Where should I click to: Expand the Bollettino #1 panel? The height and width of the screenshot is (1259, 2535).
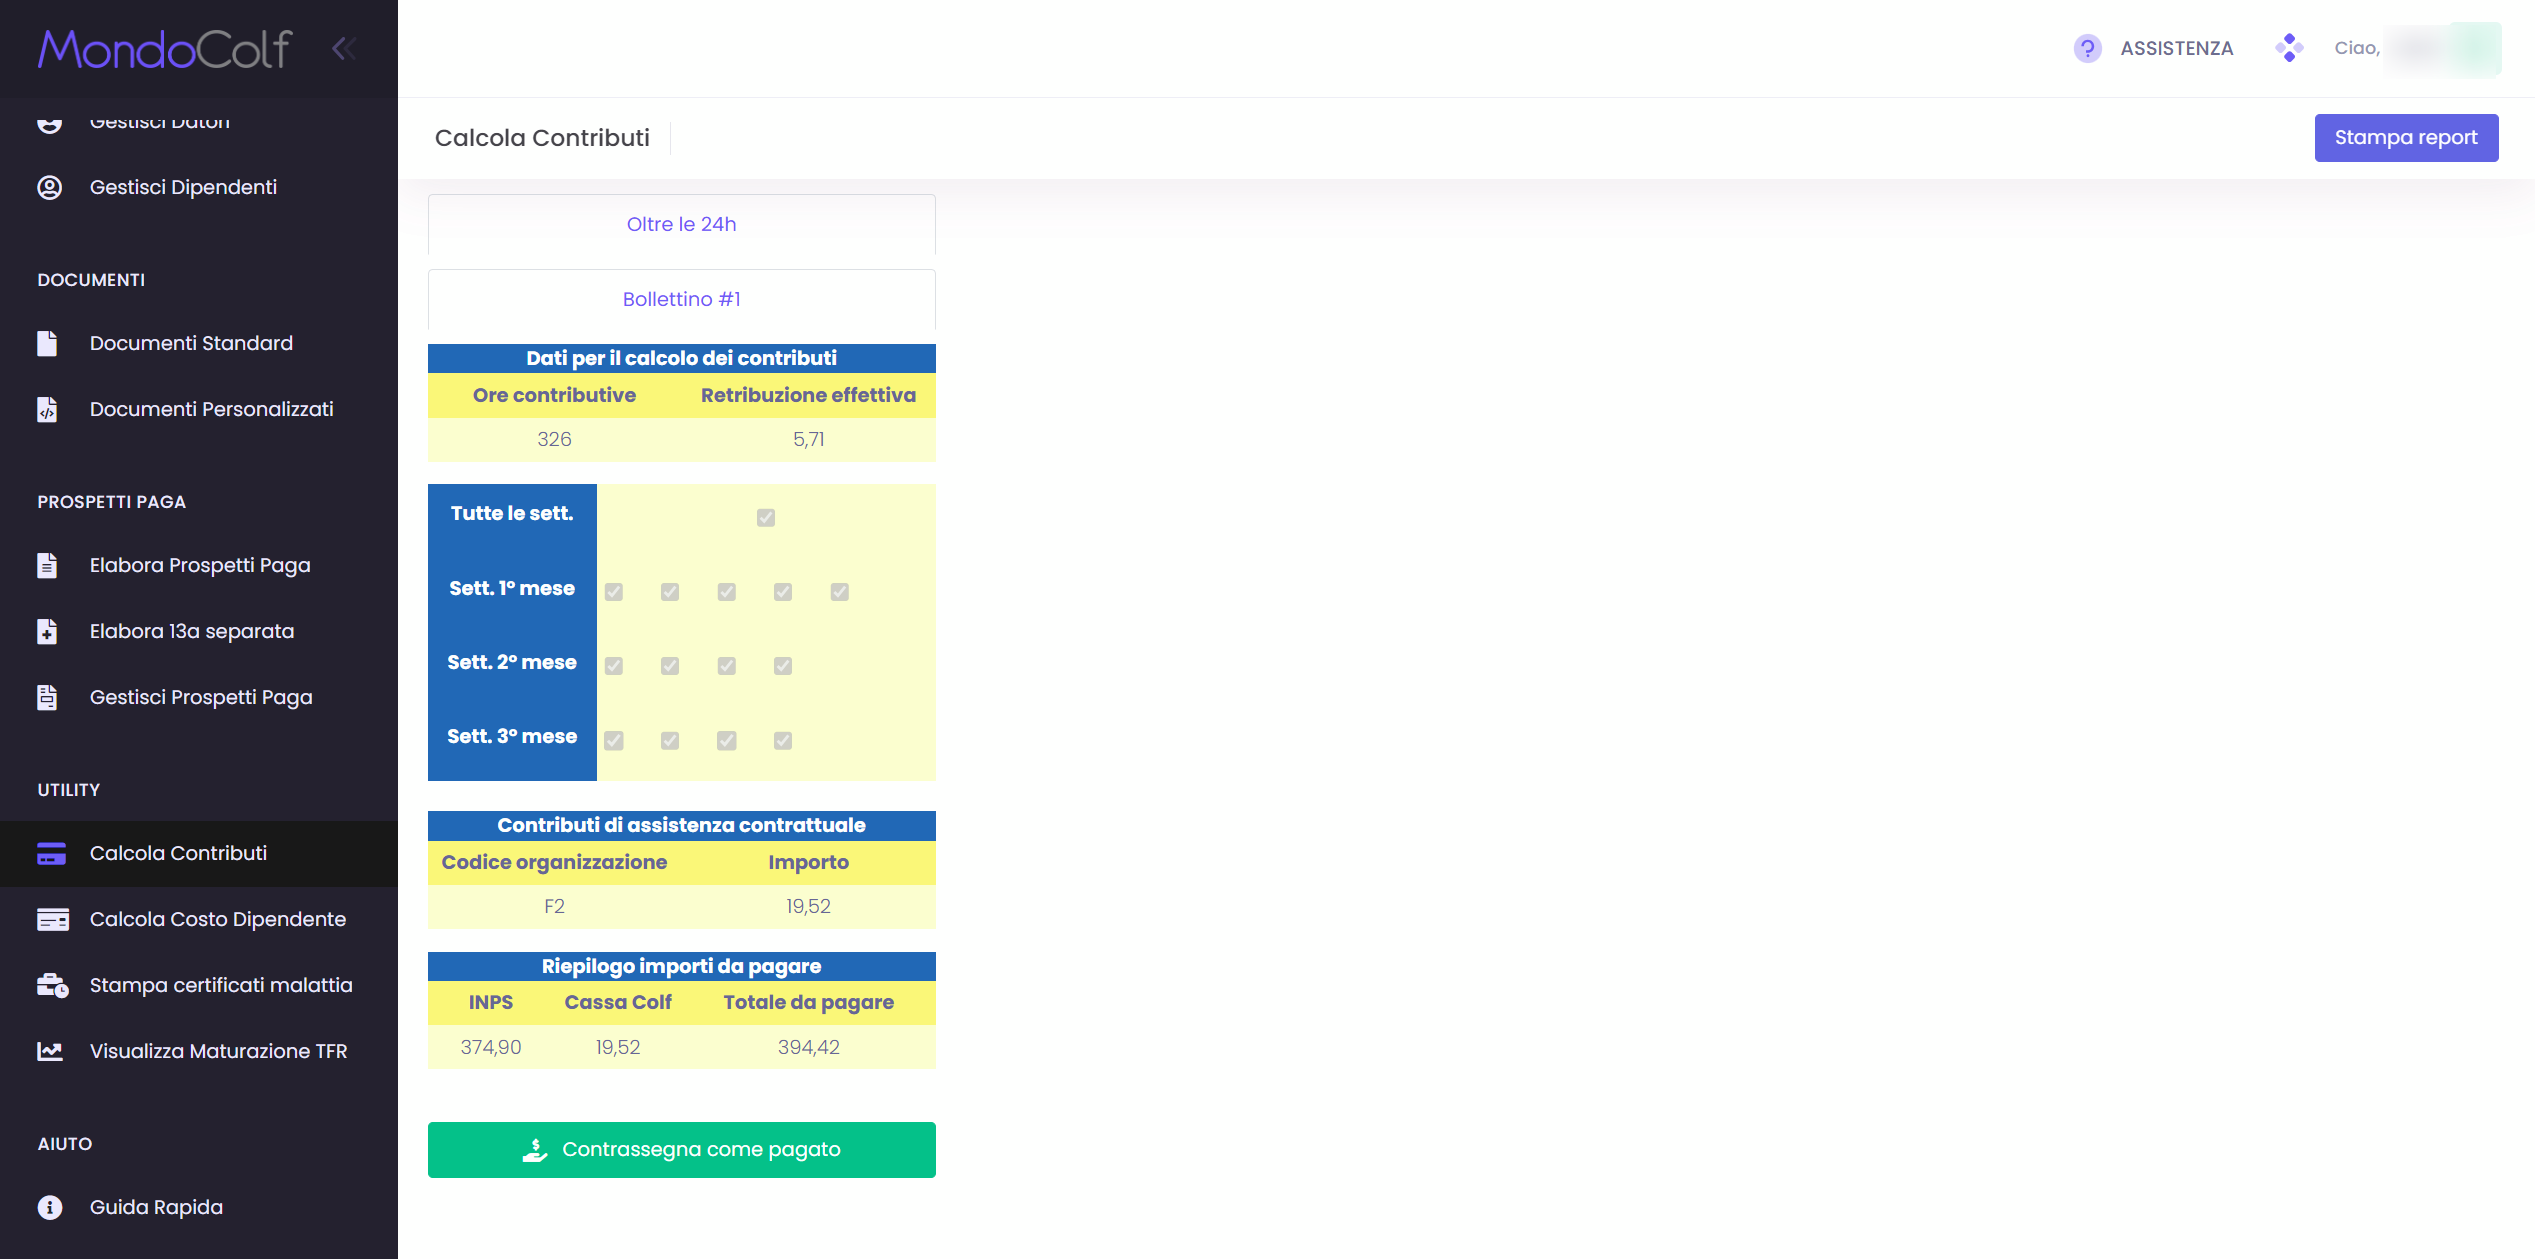point(682,299)
